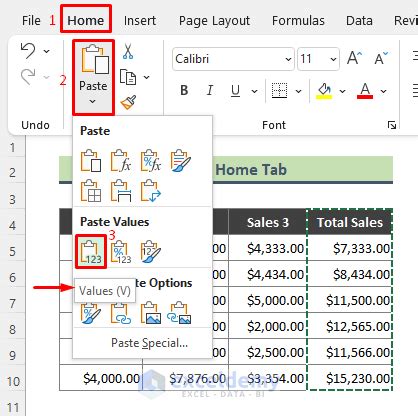Viewport: 418px width, 416px height.
Task: Select cell with $8,434.00
Action: pyautogui.click(x=350, y=274)
